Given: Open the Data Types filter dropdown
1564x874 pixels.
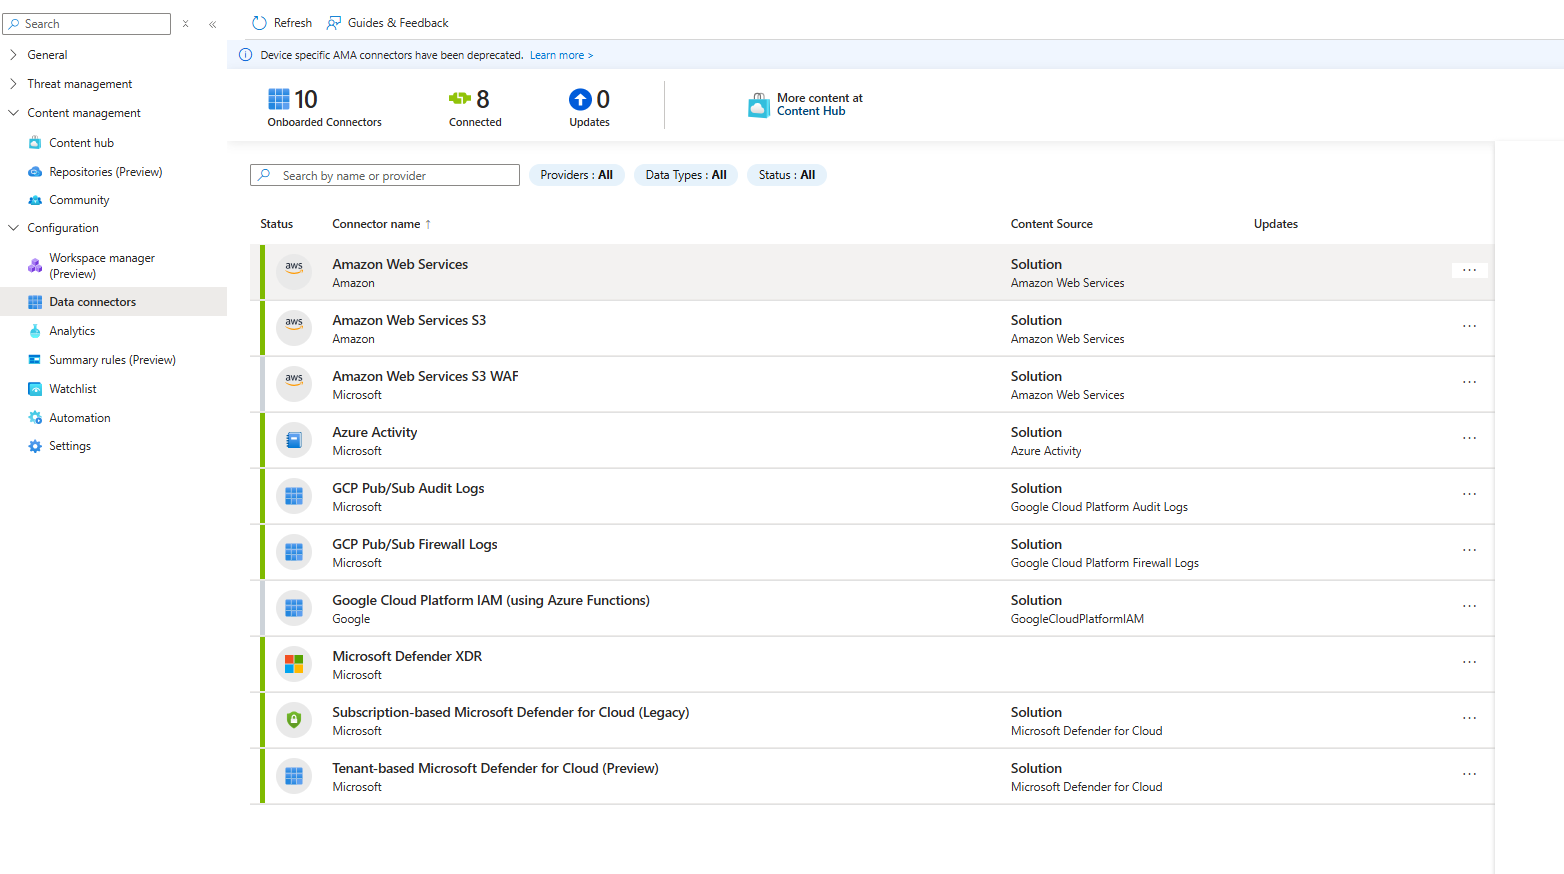Looking at the screenshot, I should [686, 175].
